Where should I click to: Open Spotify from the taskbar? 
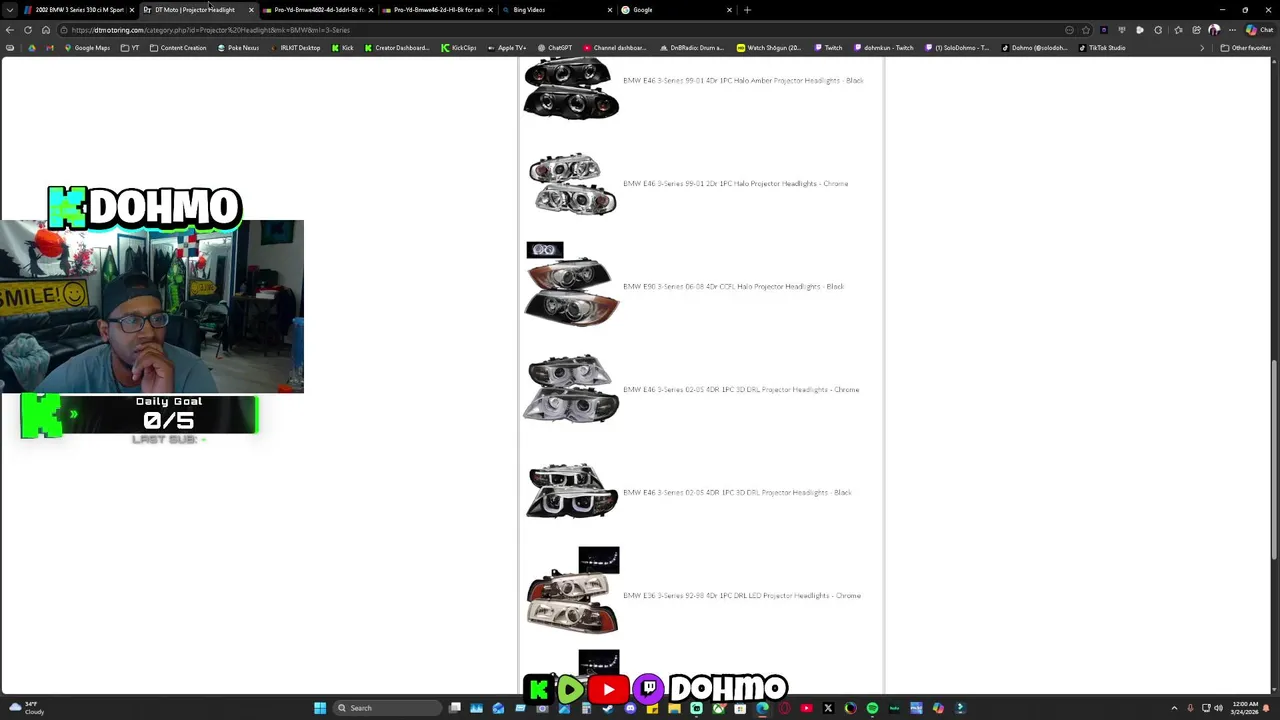click(x=872, y=708)
